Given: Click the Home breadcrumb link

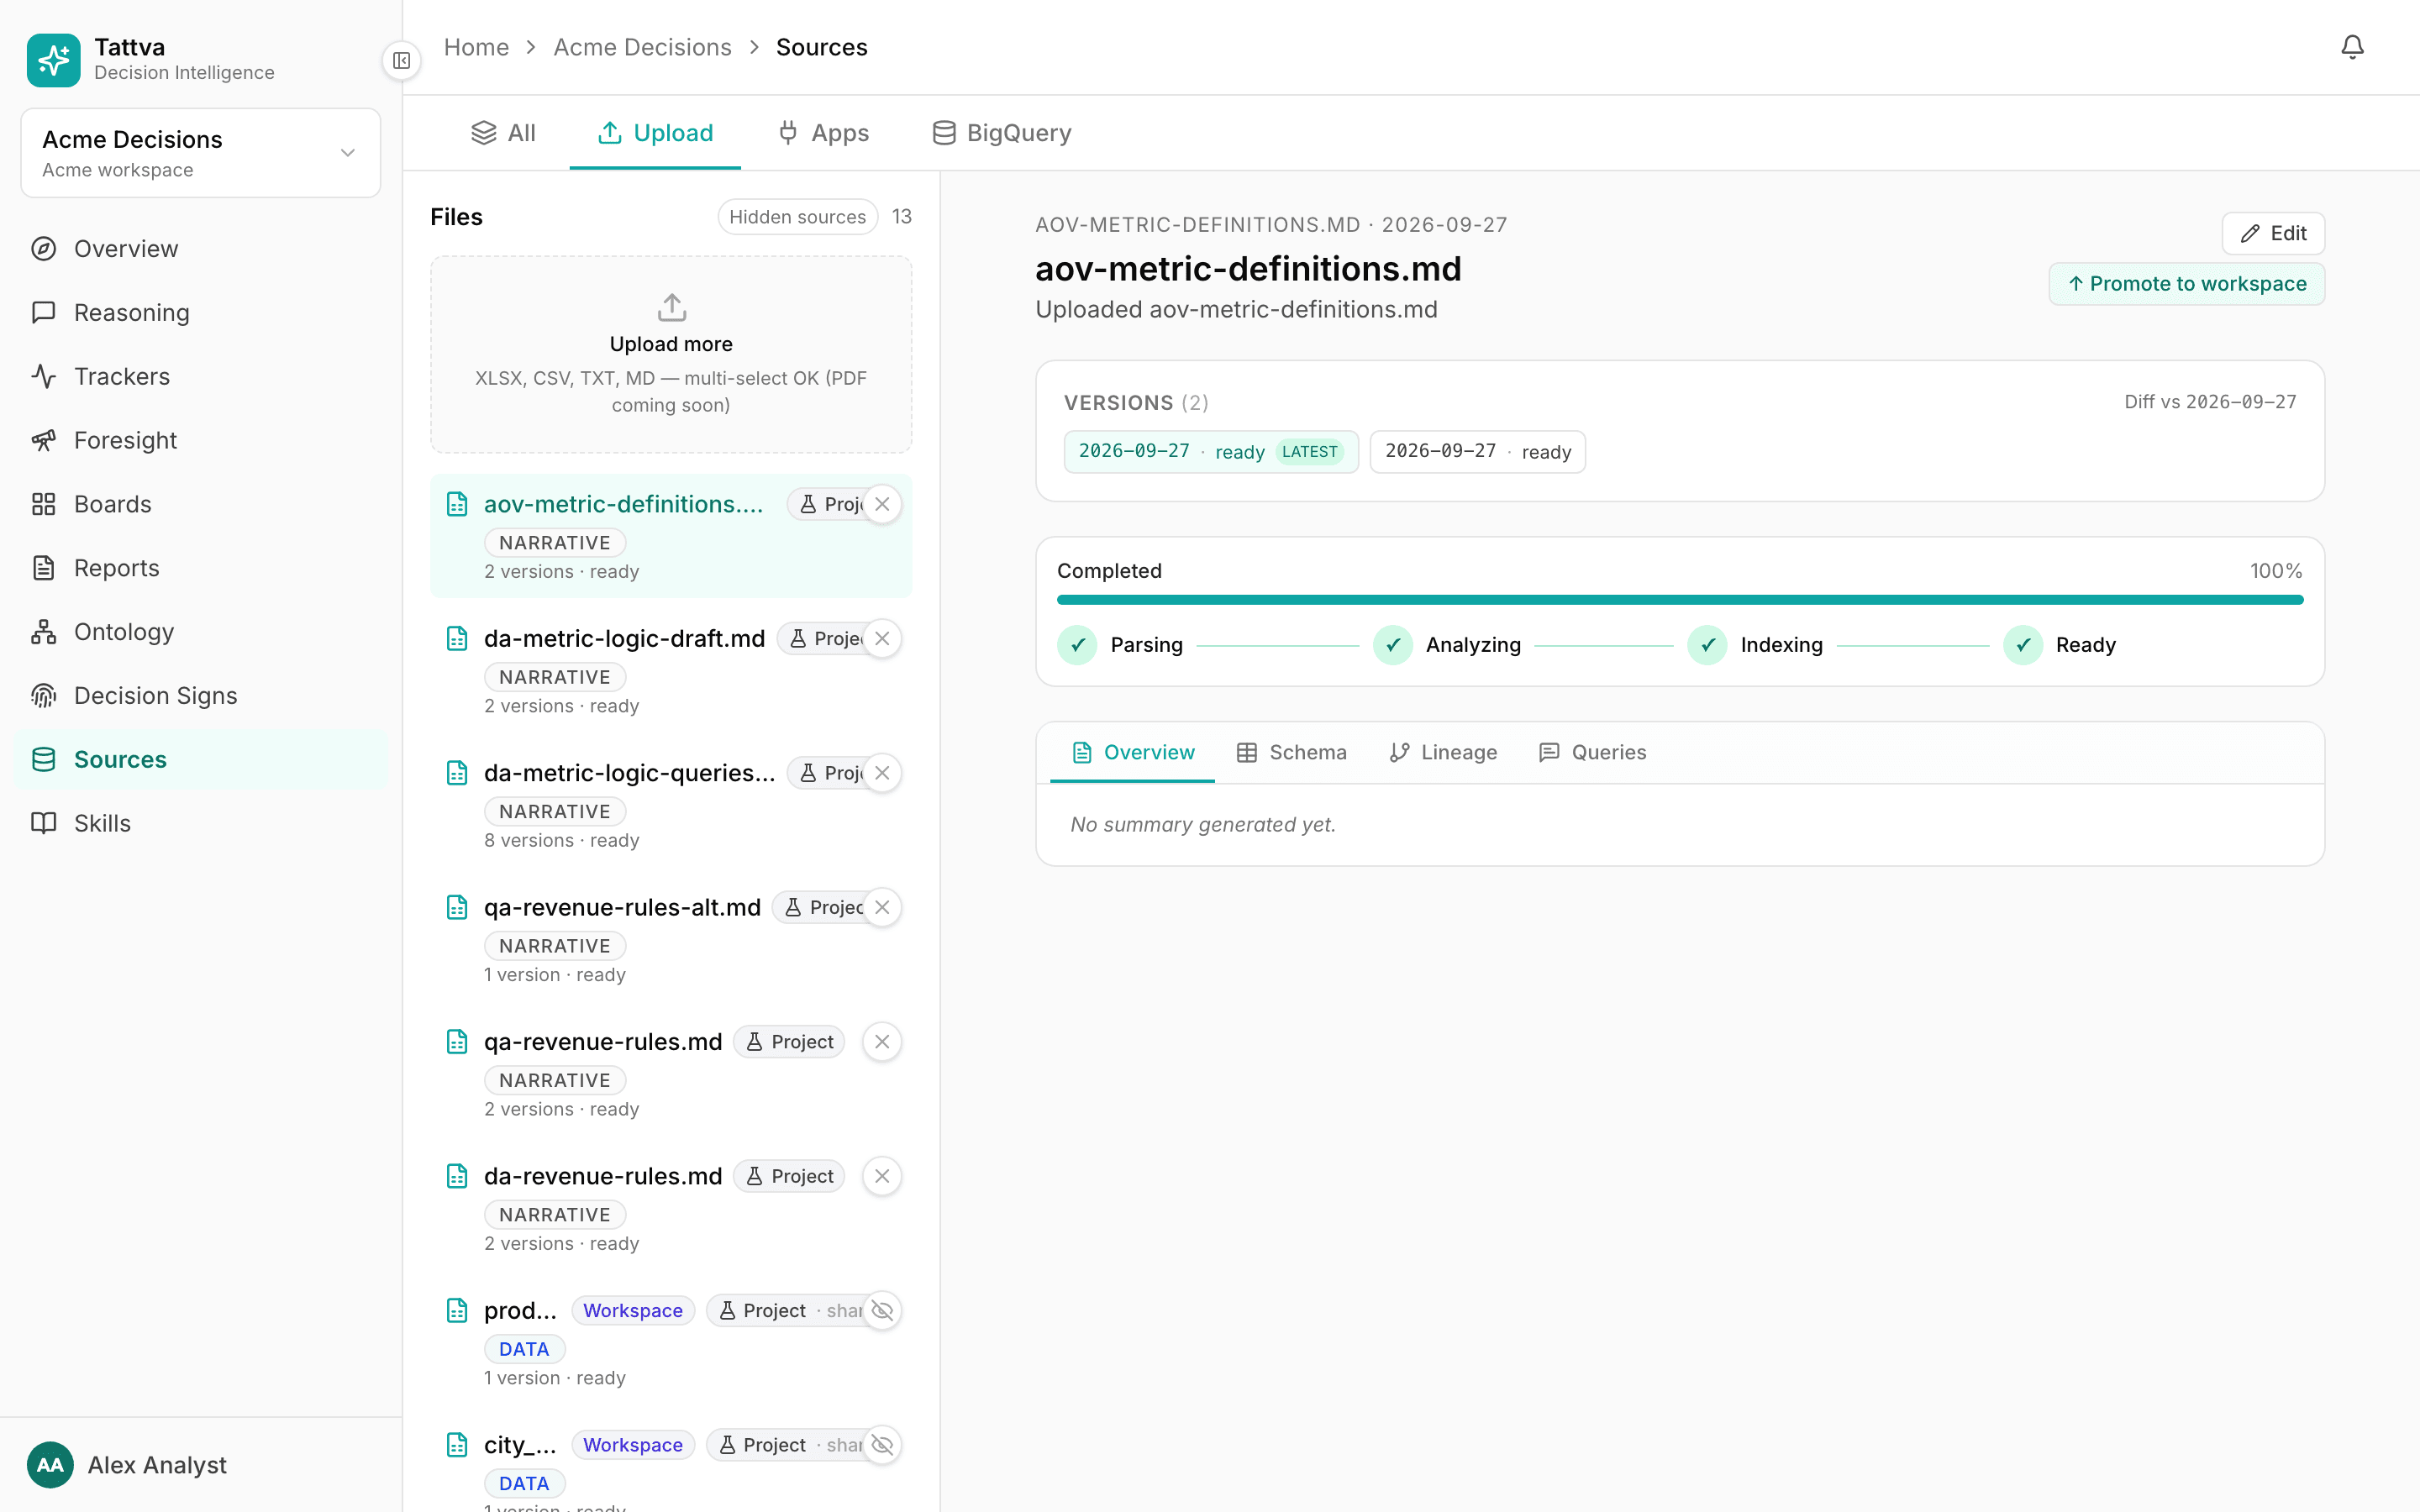Looking at the screenshot, I should point(476,47).
